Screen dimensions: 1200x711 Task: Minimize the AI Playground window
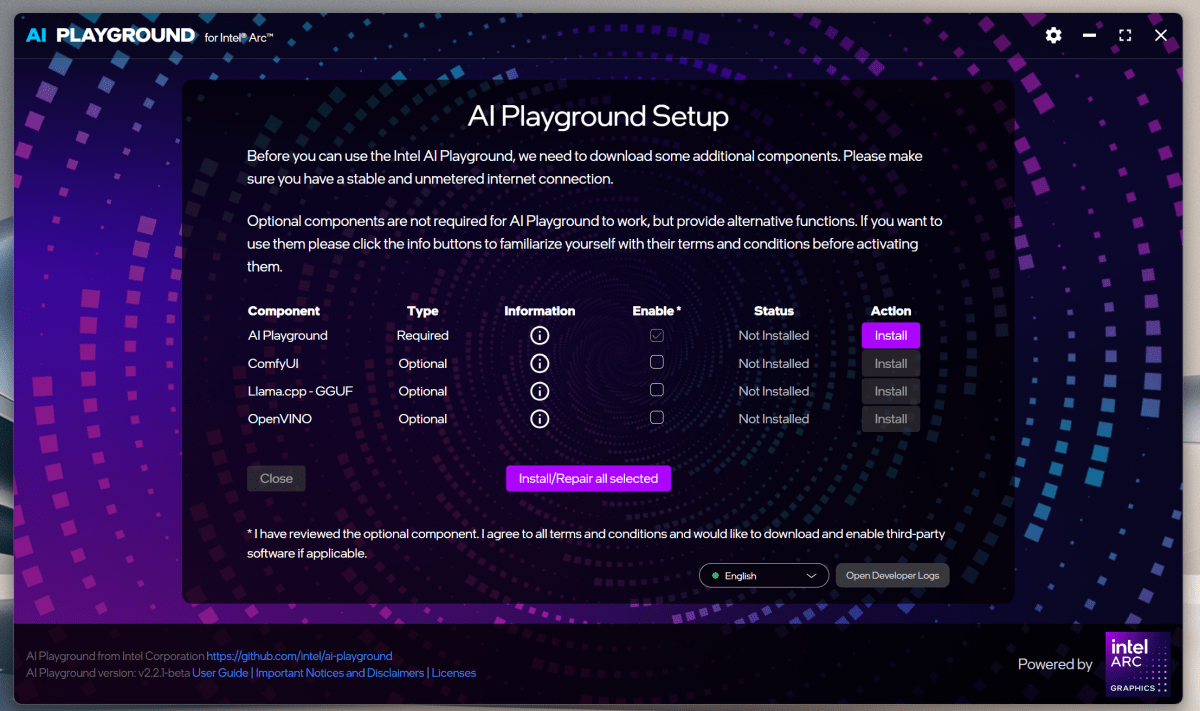coord(1090,38)
